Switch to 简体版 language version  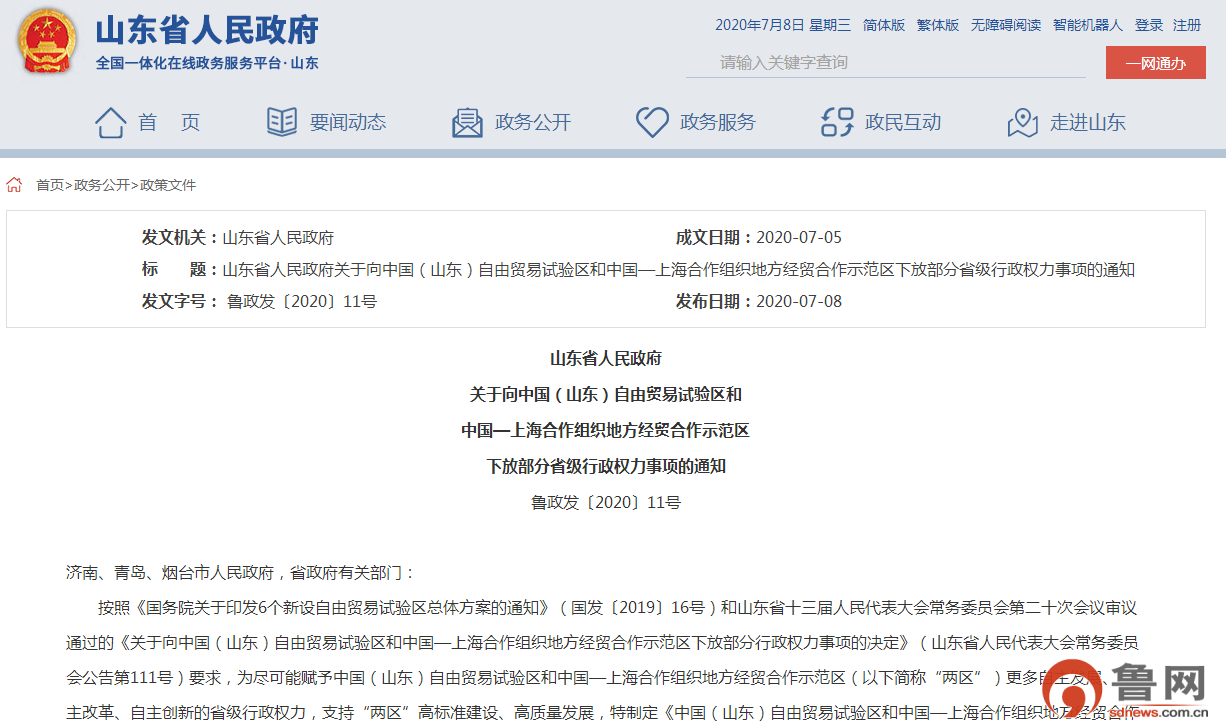coord(883,25)
